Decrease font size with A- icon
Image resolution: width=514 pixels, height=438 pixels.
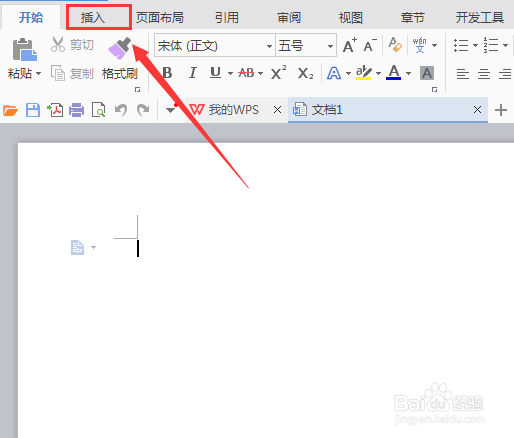370,45
